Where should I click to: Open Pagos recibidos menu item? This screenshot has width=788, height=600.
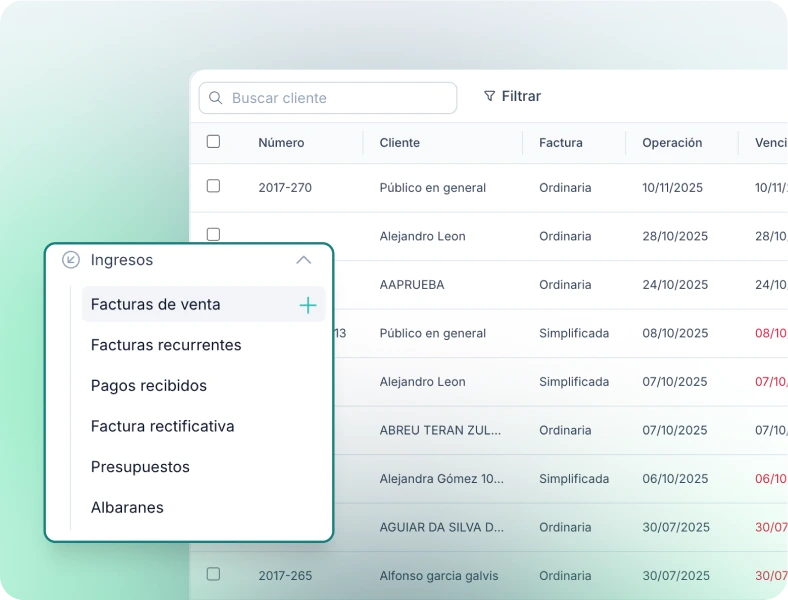click(149, 386)
